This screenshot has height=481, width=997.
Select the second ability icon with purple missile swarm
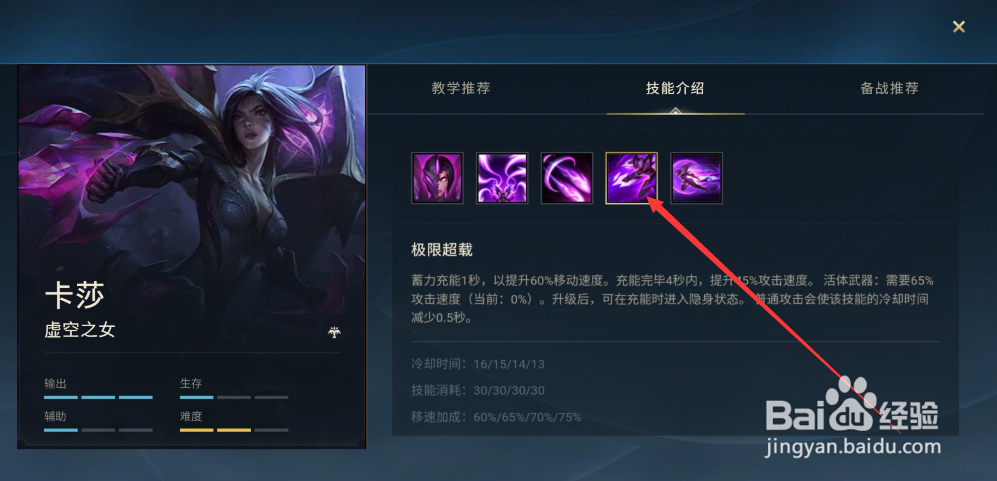coord(502,178)
